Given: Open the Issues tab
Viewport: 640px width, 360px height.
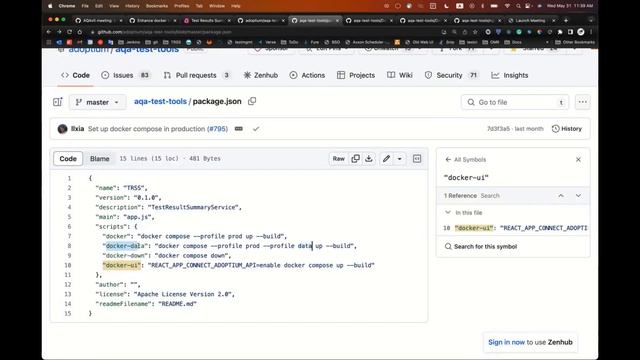Looking at the screenshot, I should pyautogui.click(x=126, y=75).
